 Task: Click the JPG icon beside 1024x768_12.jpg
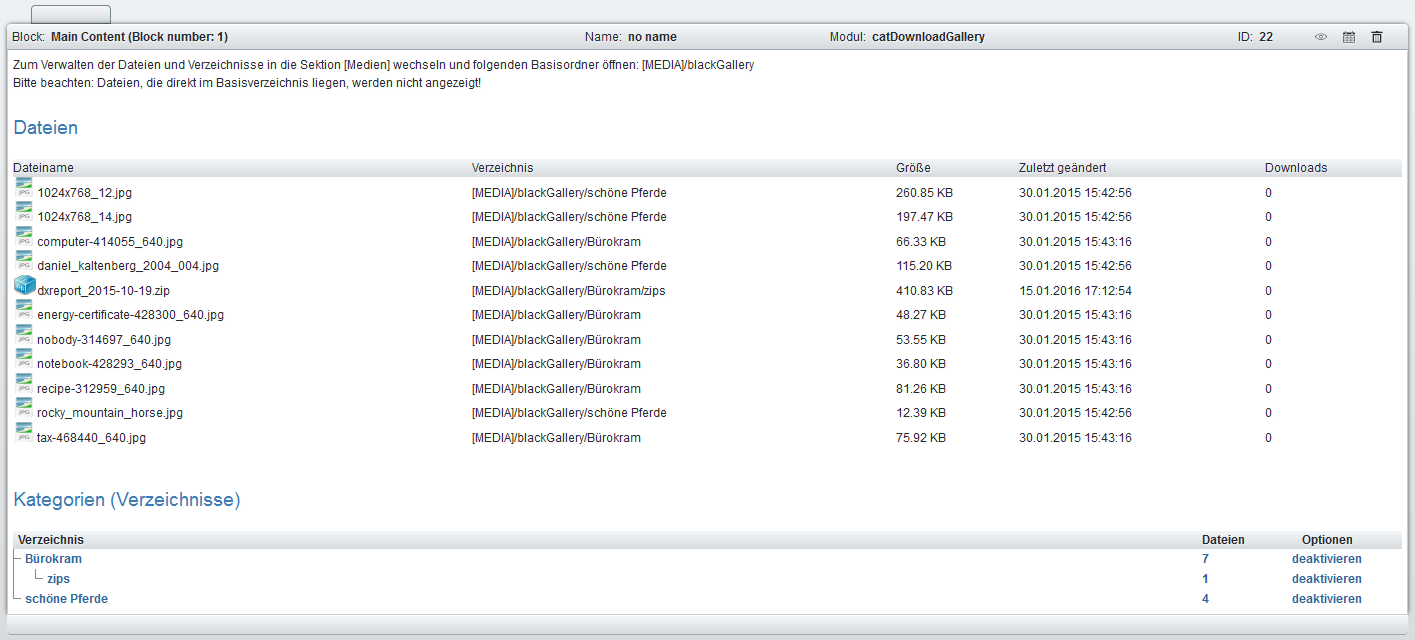point(24,188)
